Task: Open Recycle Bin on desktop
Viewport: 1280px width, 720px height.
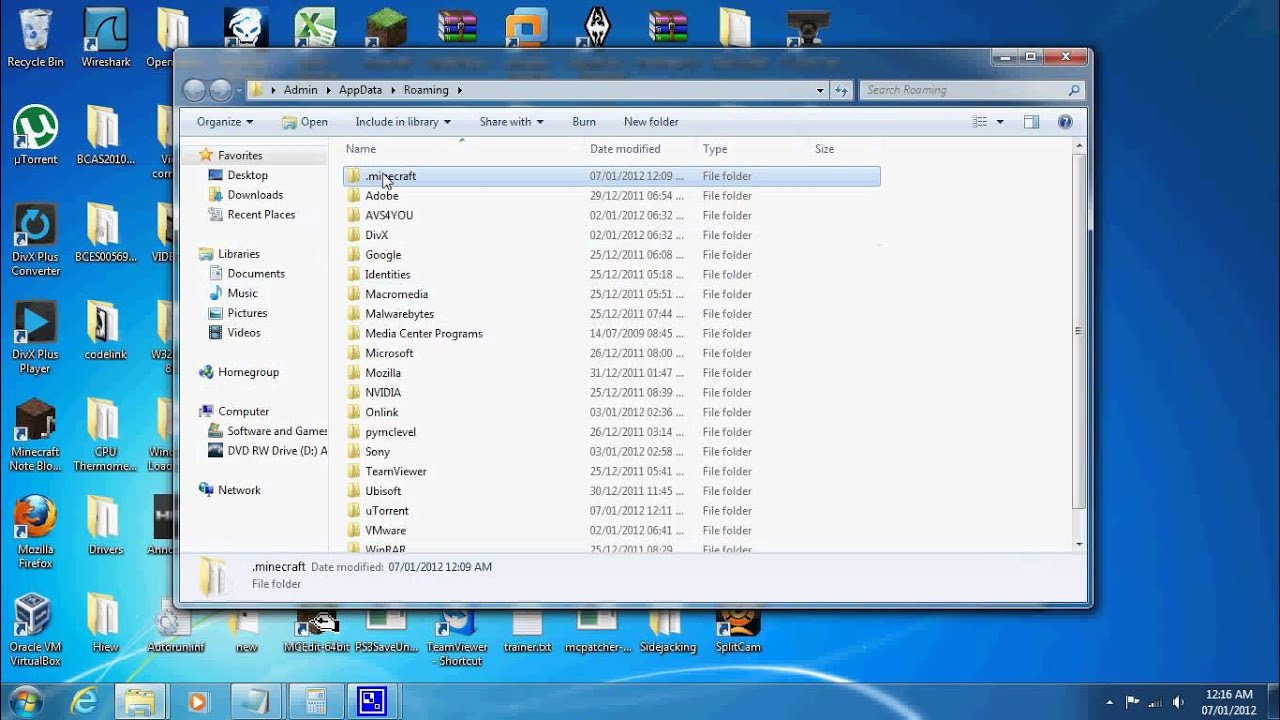Action: (35, 39)
